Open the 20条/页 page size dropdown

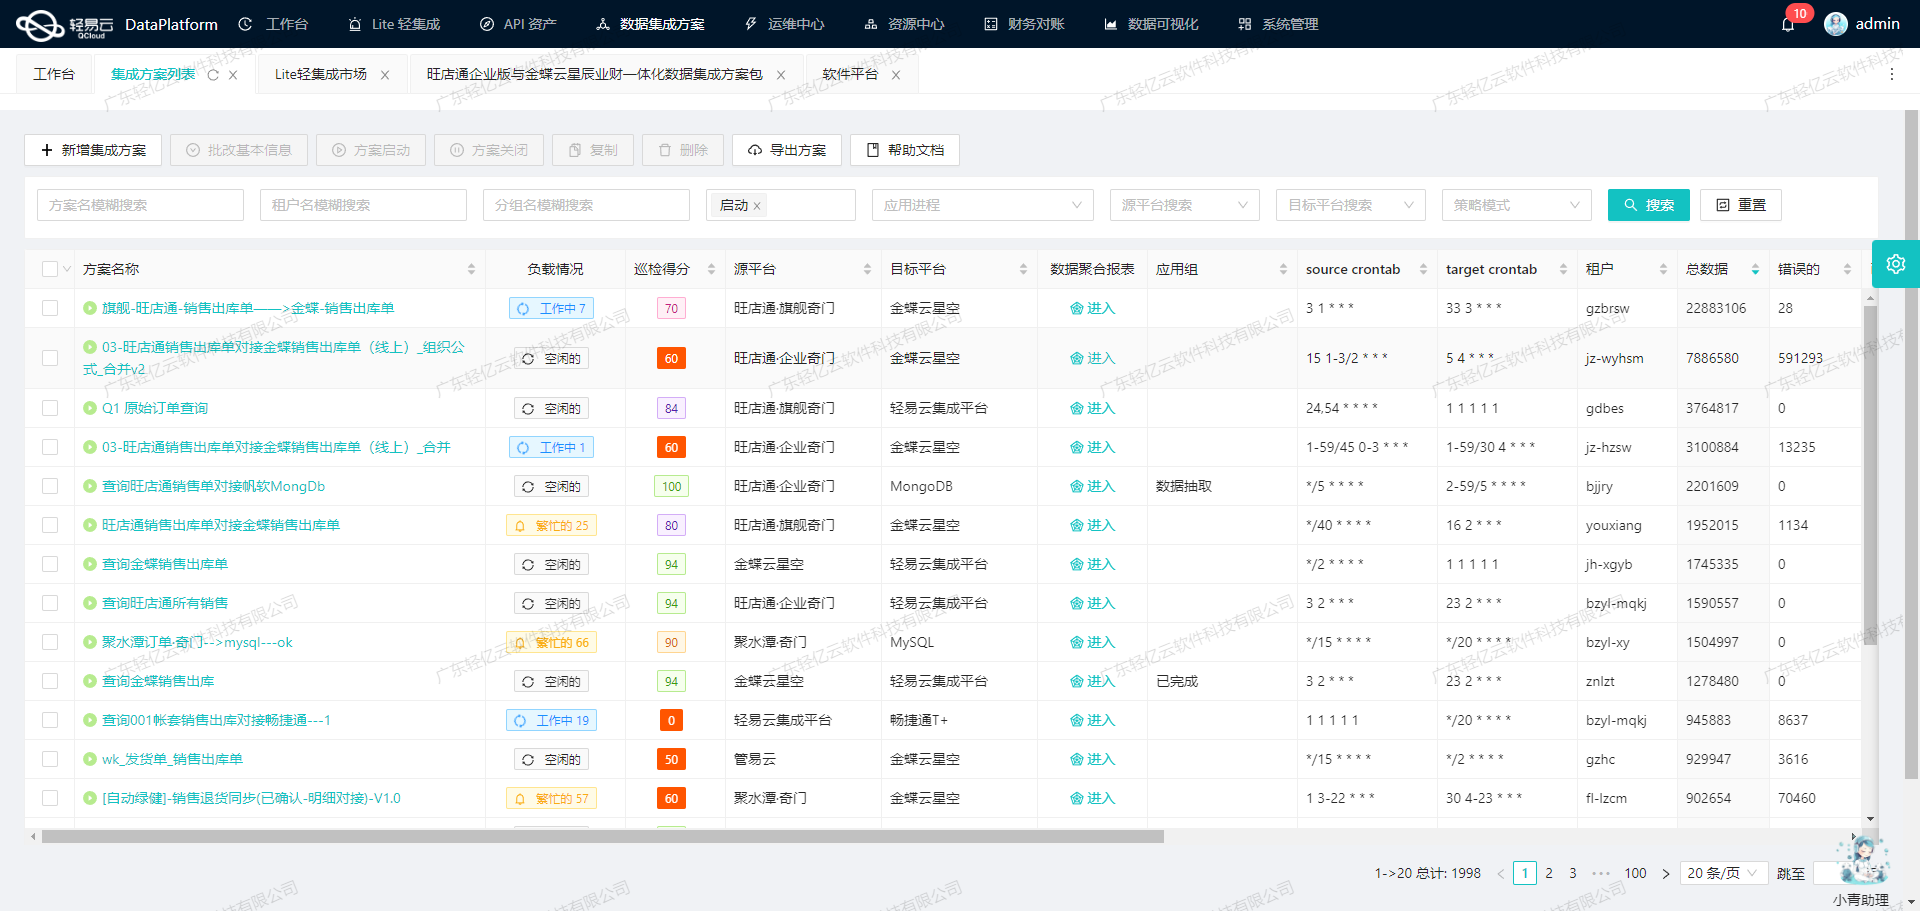tap(1723, 873)
